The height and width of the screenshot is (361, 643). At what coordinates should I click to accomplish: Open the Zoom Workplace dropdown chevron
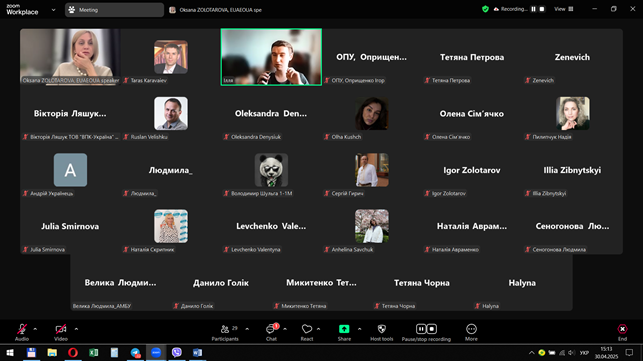pos(53,10)
